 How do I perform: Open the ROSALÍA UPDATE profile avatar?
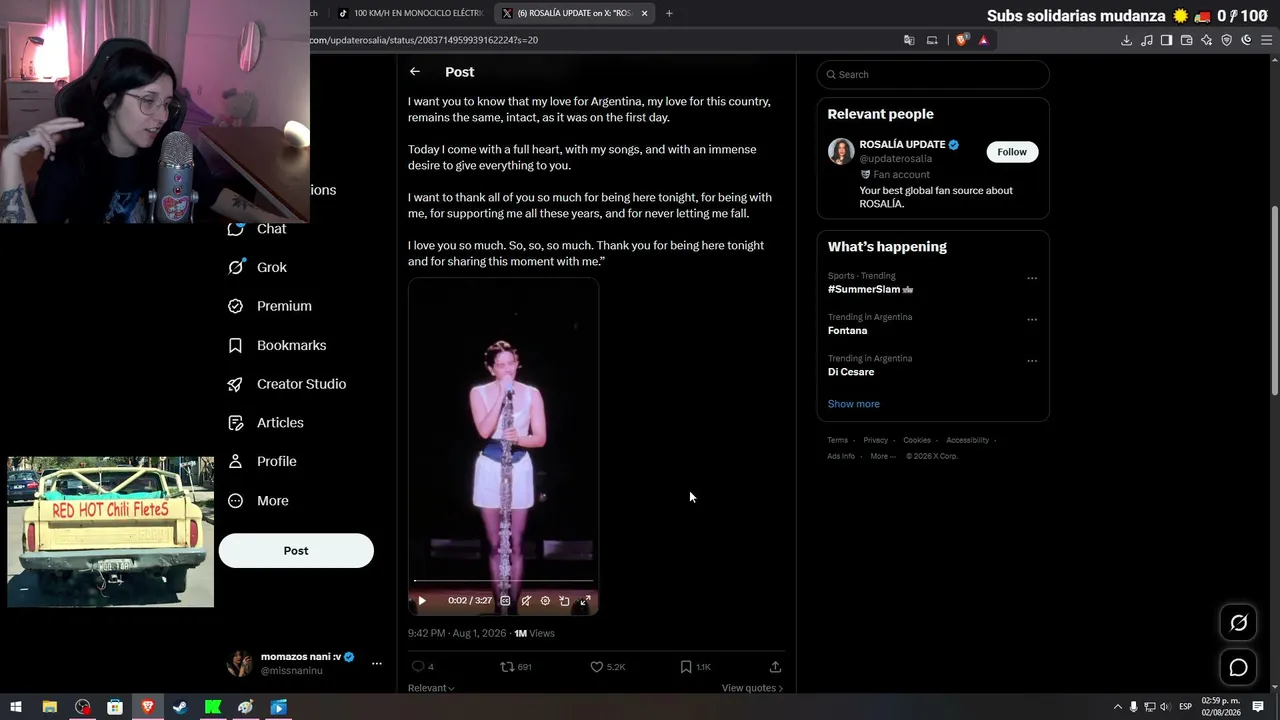841,151
